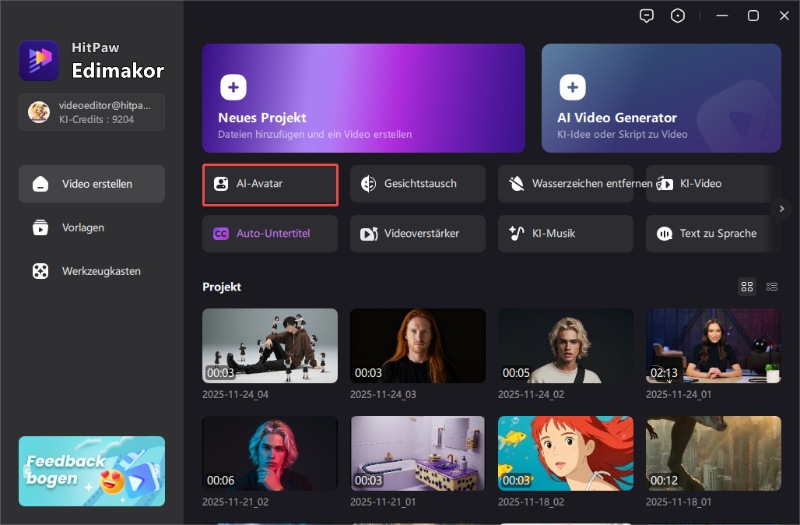800x525 pixels.
Task: Click the HitPaw Edimakor logo icon
Action: coord(39,60)
